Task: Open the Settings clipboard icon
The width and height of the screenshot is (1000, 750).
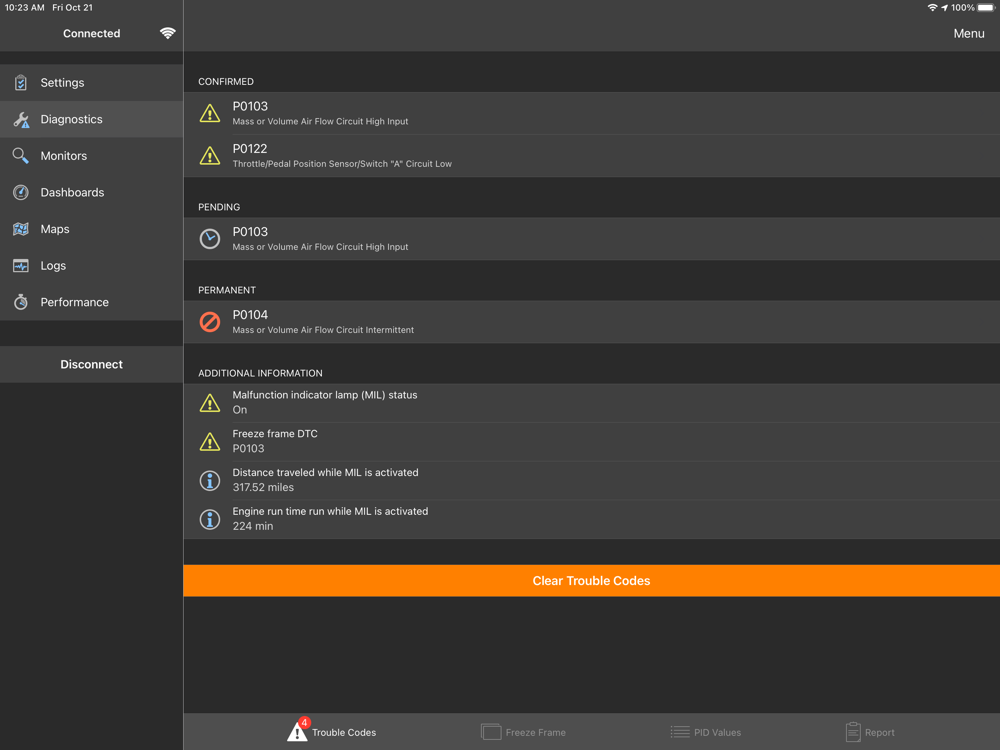Action: [20, 83]
